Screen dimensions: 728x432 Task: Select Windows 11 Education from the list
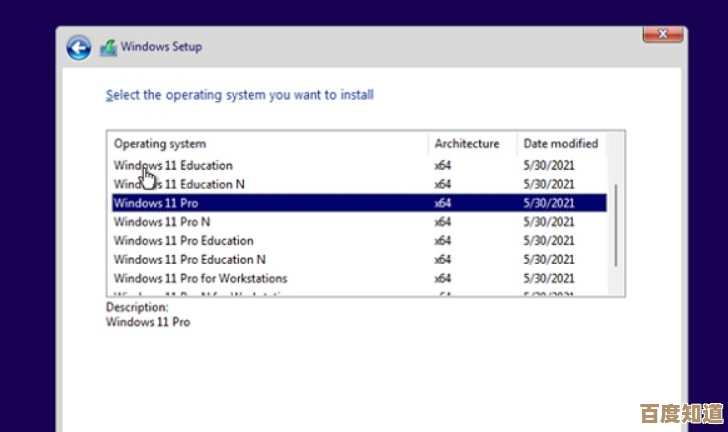click(173, 165)
